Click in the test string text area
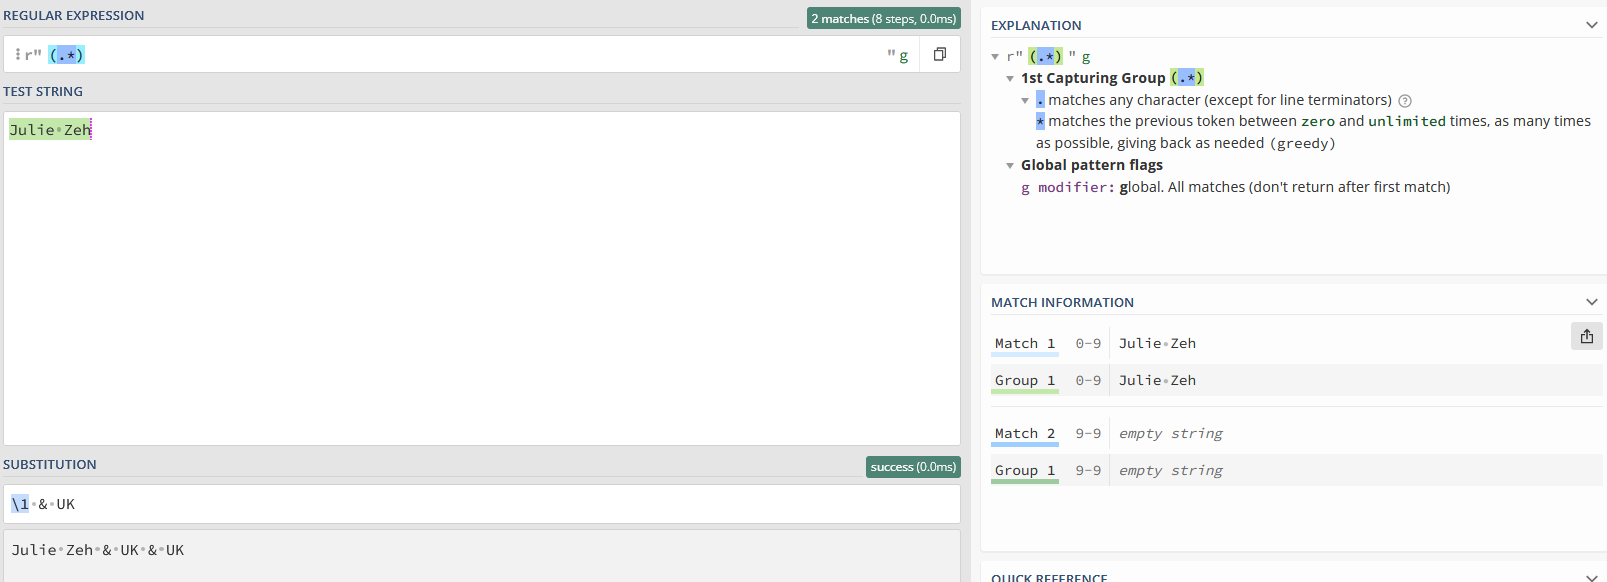 [x=482, y=278]
